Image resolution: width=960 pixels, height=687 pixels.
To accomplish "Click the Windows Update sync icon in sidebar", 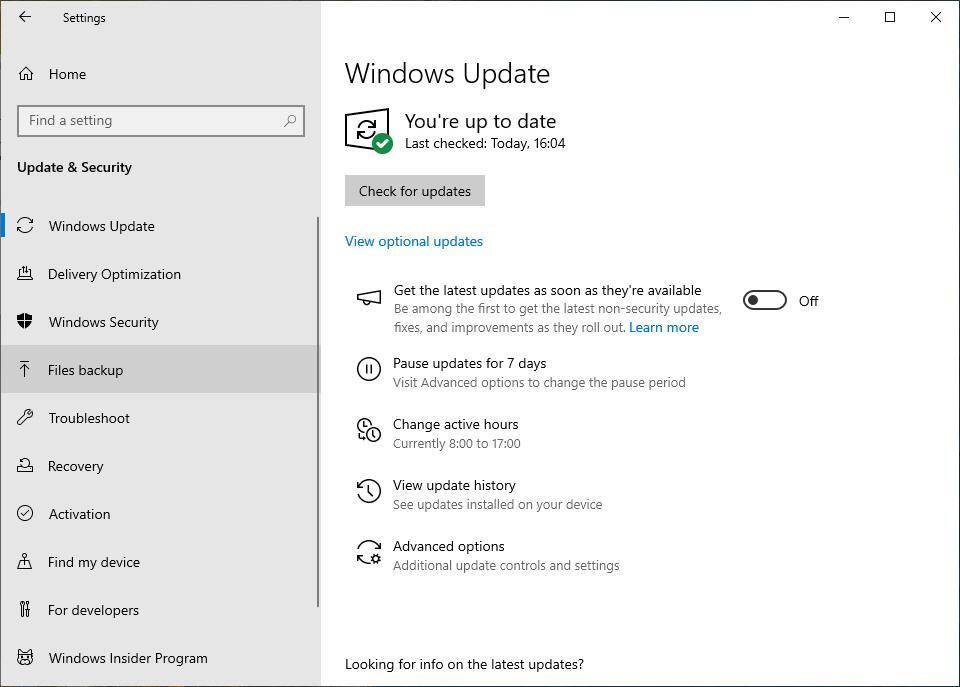I will pyautogui.click(x=25, y=225).
